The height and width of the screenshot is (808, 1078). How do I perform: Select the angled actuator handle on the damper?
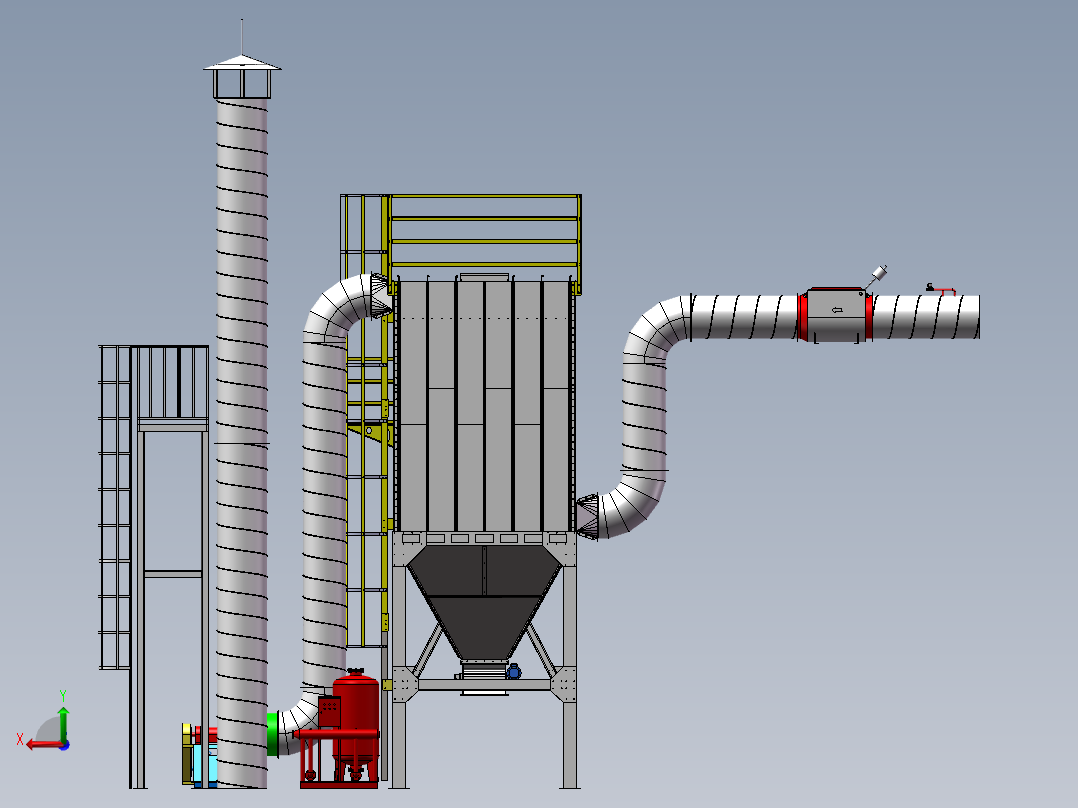pos(877,276)
